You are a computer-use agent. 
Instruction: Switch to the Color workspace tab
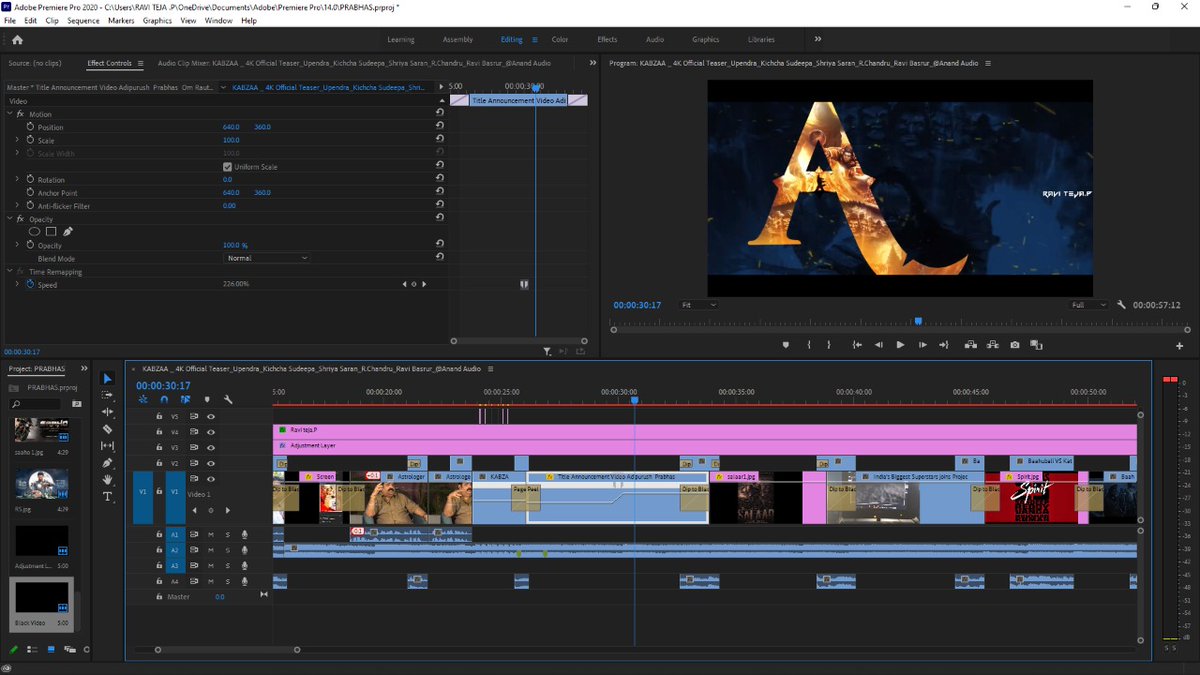[560, 40]
